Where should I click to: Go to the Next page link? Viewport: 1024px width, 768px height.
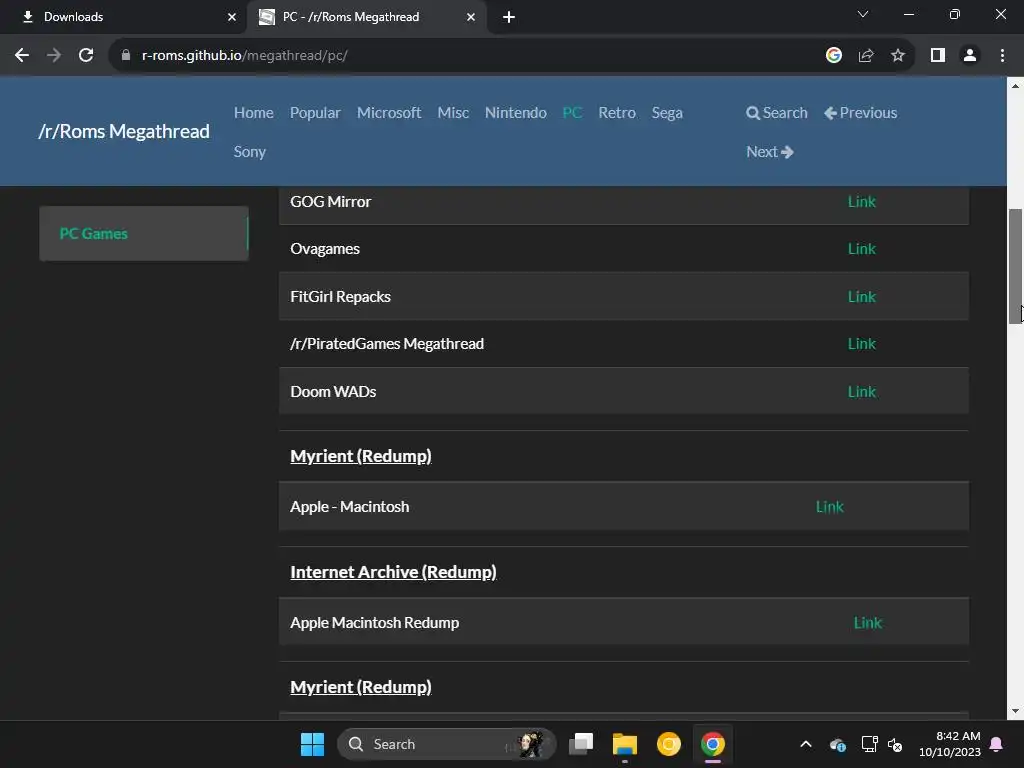tap(769, 152)
